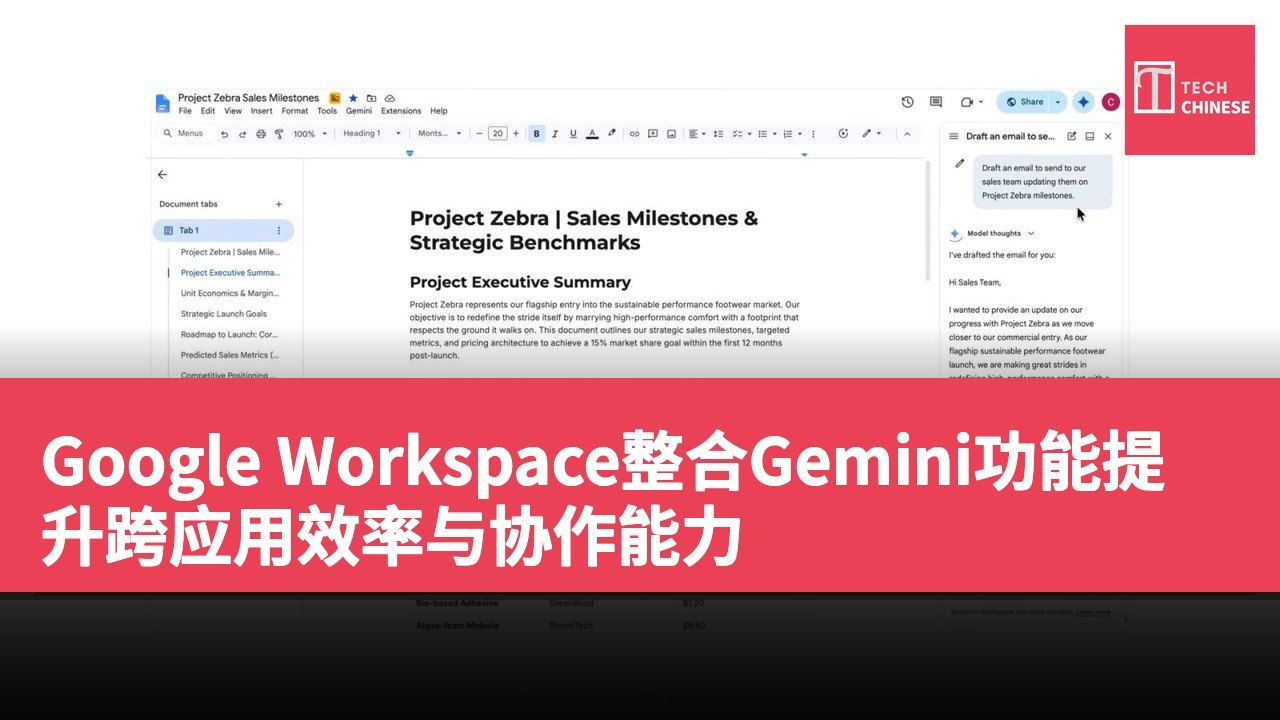Open the Help menu

(x=439, y=111)
